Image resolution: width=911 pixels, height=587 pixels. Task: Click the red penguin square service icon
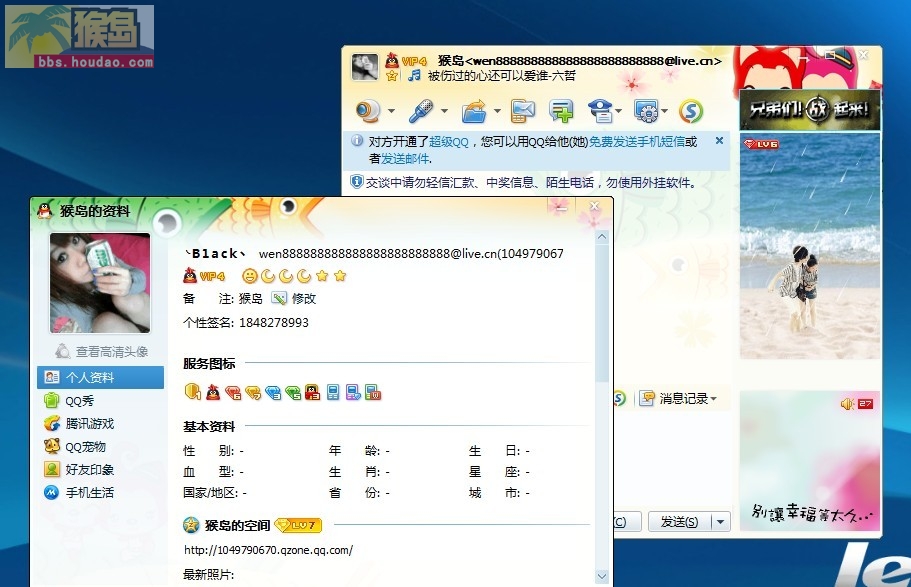[x=313, y=393]
